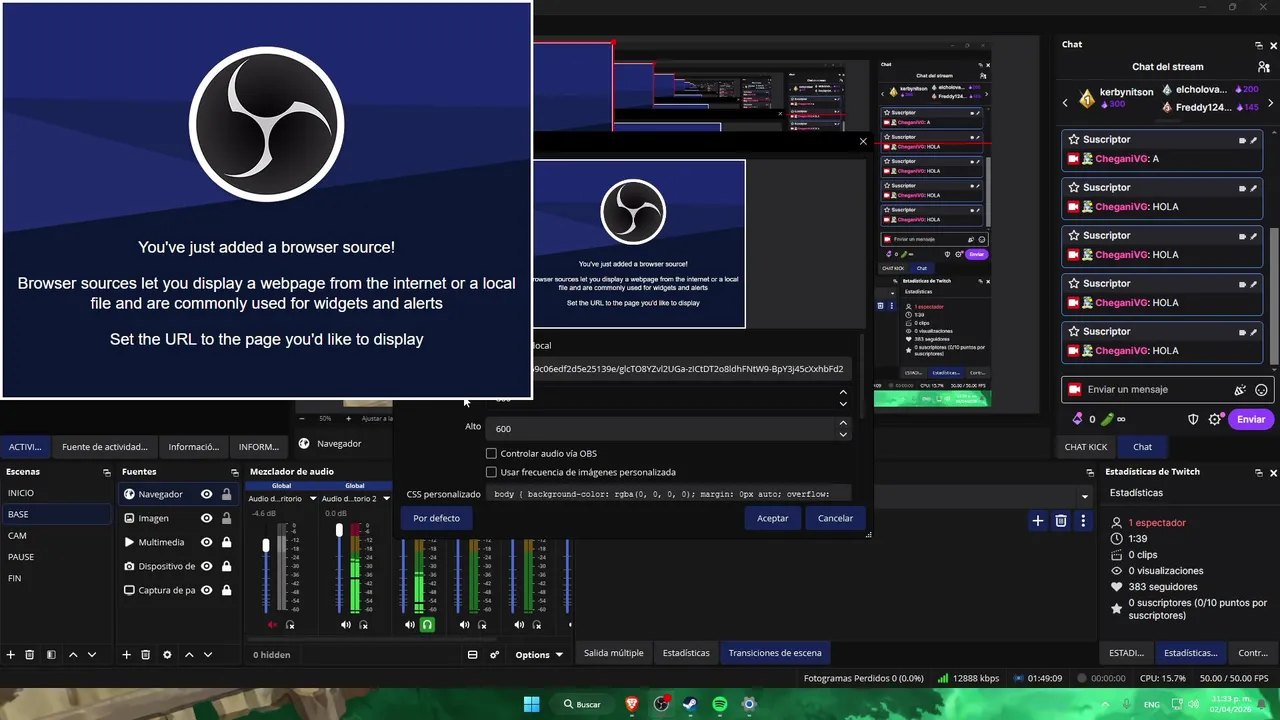Unmute the muted first audio channel

tap(272, 625)
